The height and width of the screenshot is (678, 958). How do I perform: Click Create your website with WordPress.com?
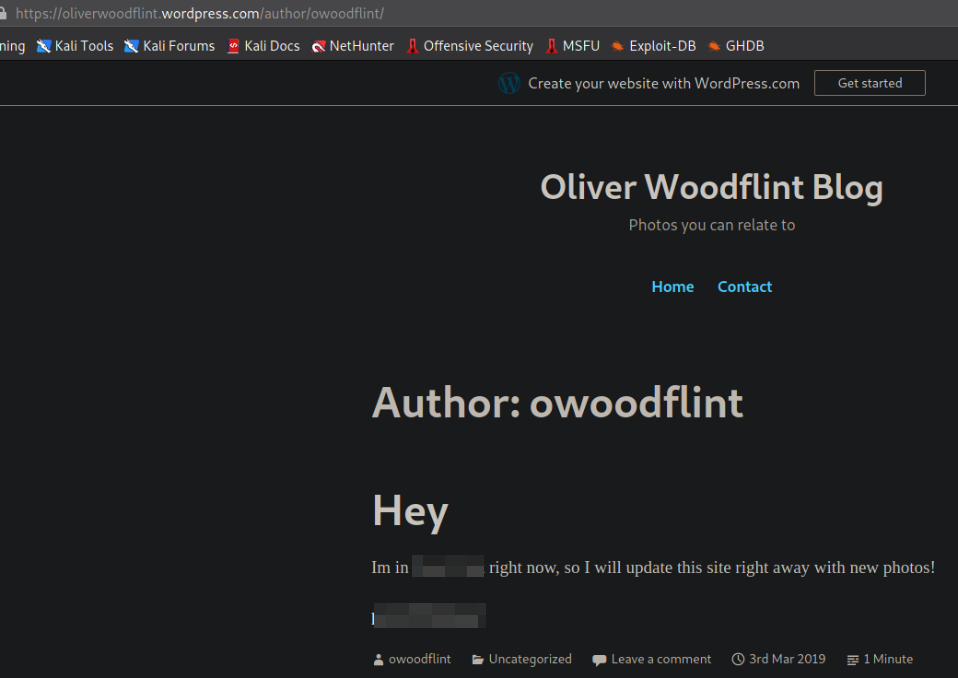[x=664, y=83]
